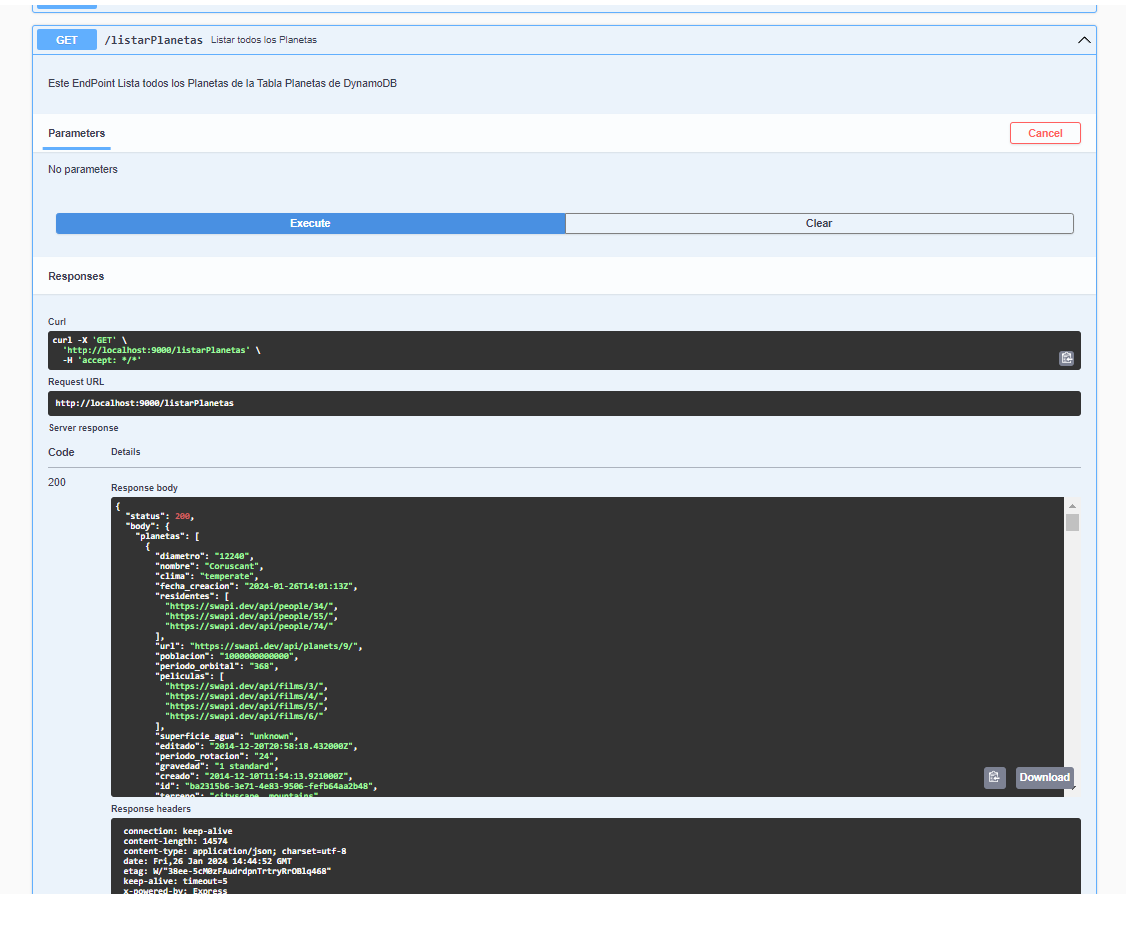Click the "superficie_agua": "unknown" line
Image resolution: width=1126 pixels, height=930 pixels.
[x=226, y=736]
